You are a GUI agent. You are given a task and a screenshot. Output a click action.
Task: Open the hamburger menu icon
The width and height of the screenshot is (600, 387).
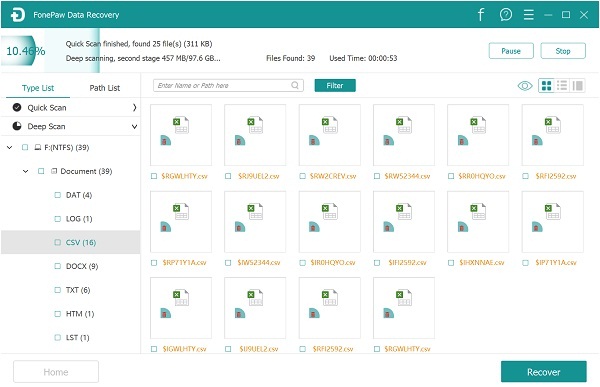click(528, 15)
